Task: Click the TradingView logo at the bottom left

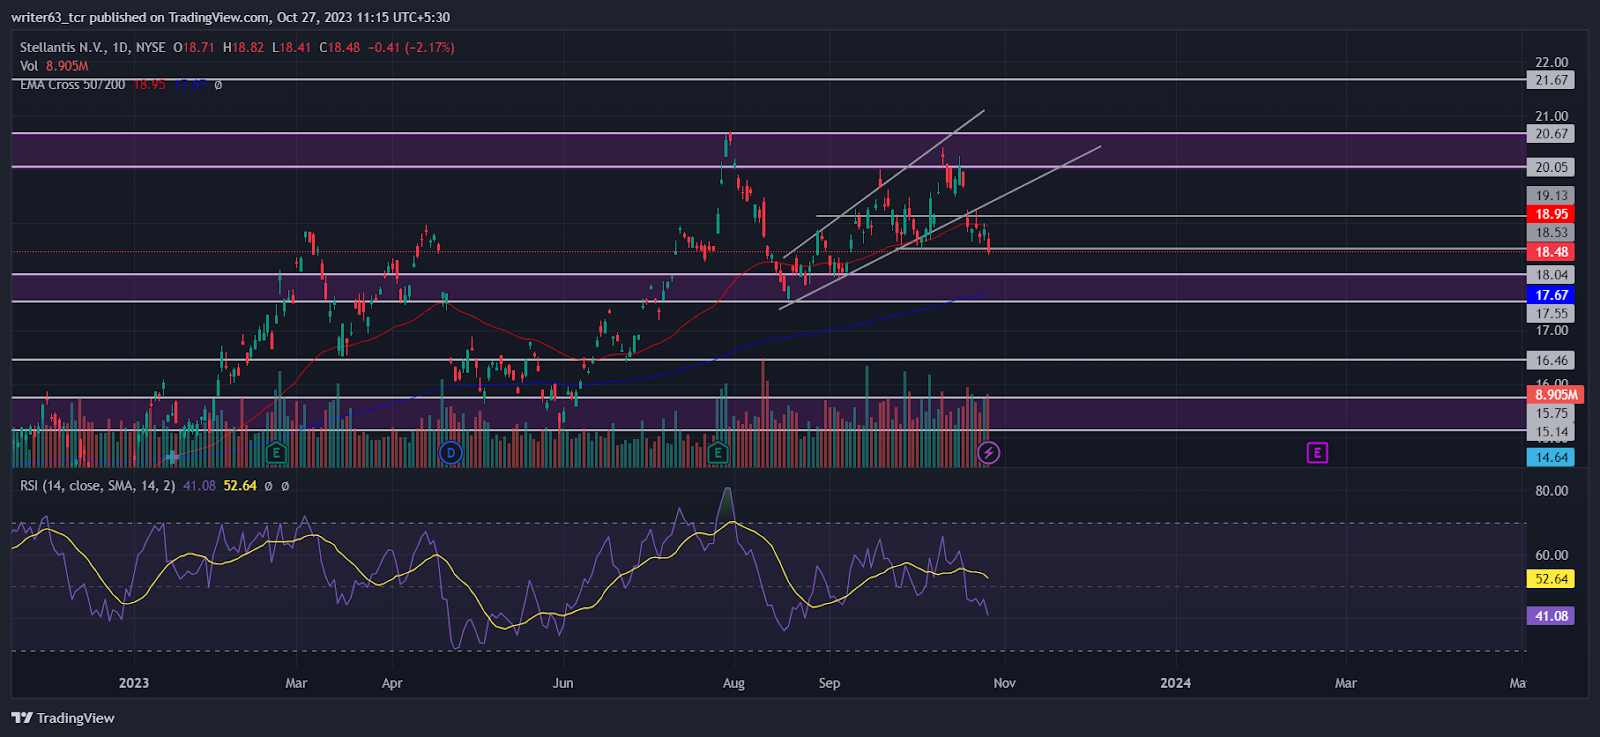Action: point(63,718)
